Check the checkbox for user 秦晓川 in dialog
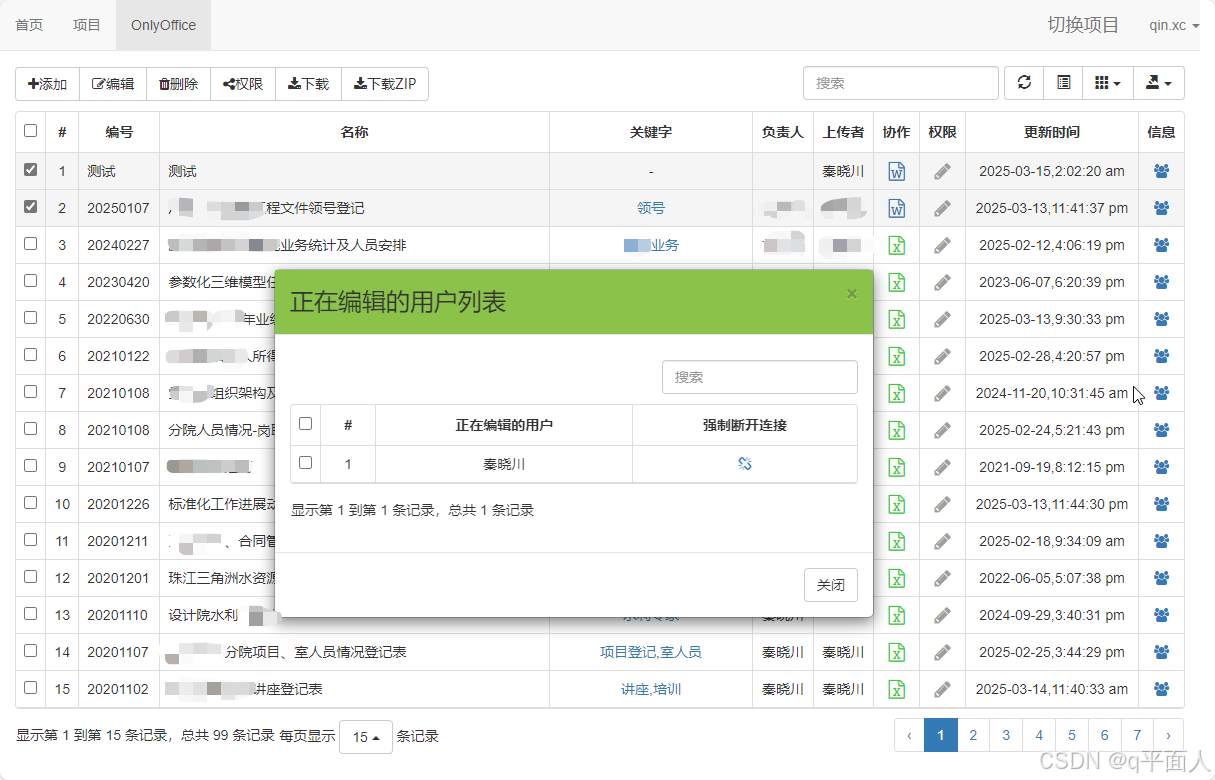Viewport: 1215px width, 780px height. coord(306,463)
